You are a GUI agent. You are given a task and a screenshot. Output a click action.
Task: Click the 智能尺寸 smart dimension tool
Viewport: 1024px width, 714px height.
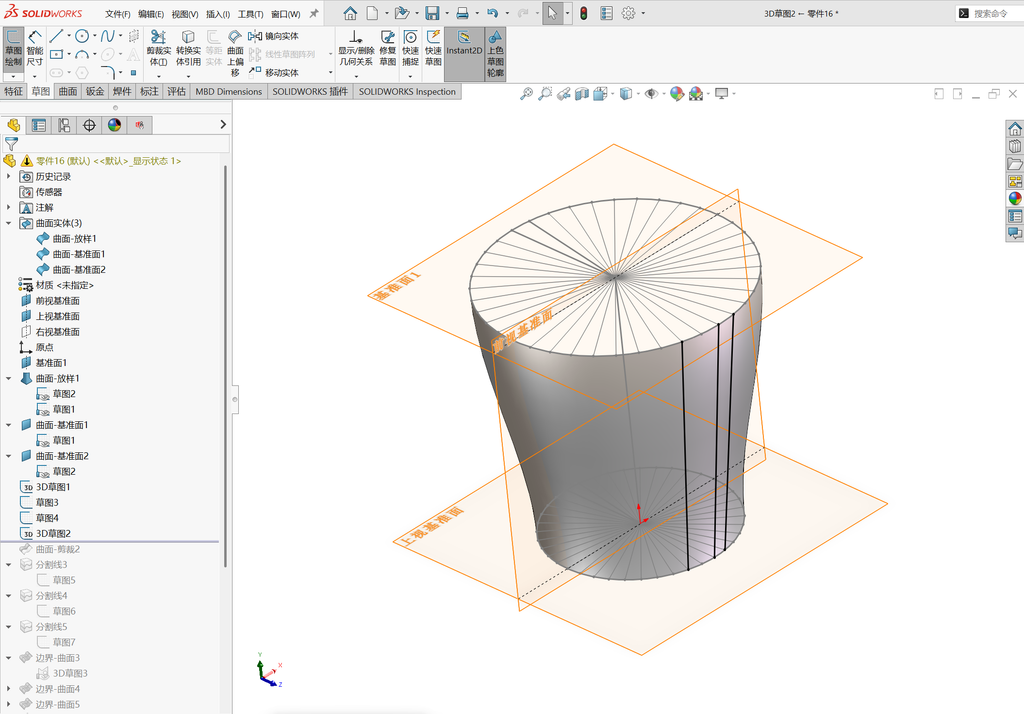35,48
